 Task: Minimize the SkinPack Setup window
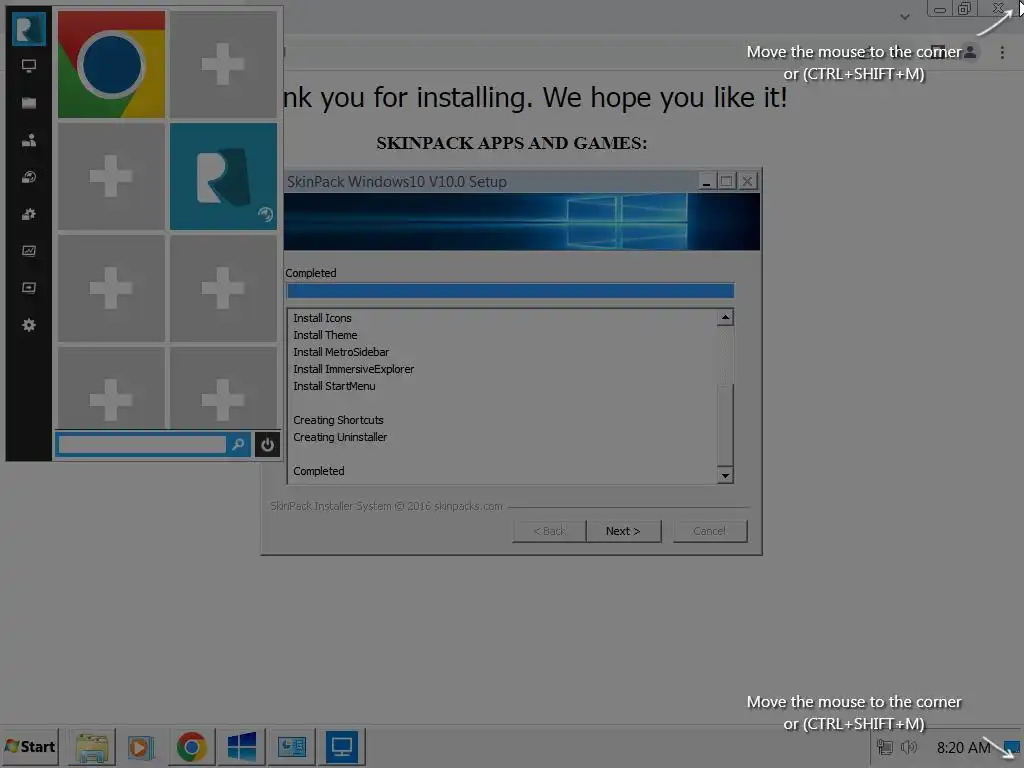(706, 182)
